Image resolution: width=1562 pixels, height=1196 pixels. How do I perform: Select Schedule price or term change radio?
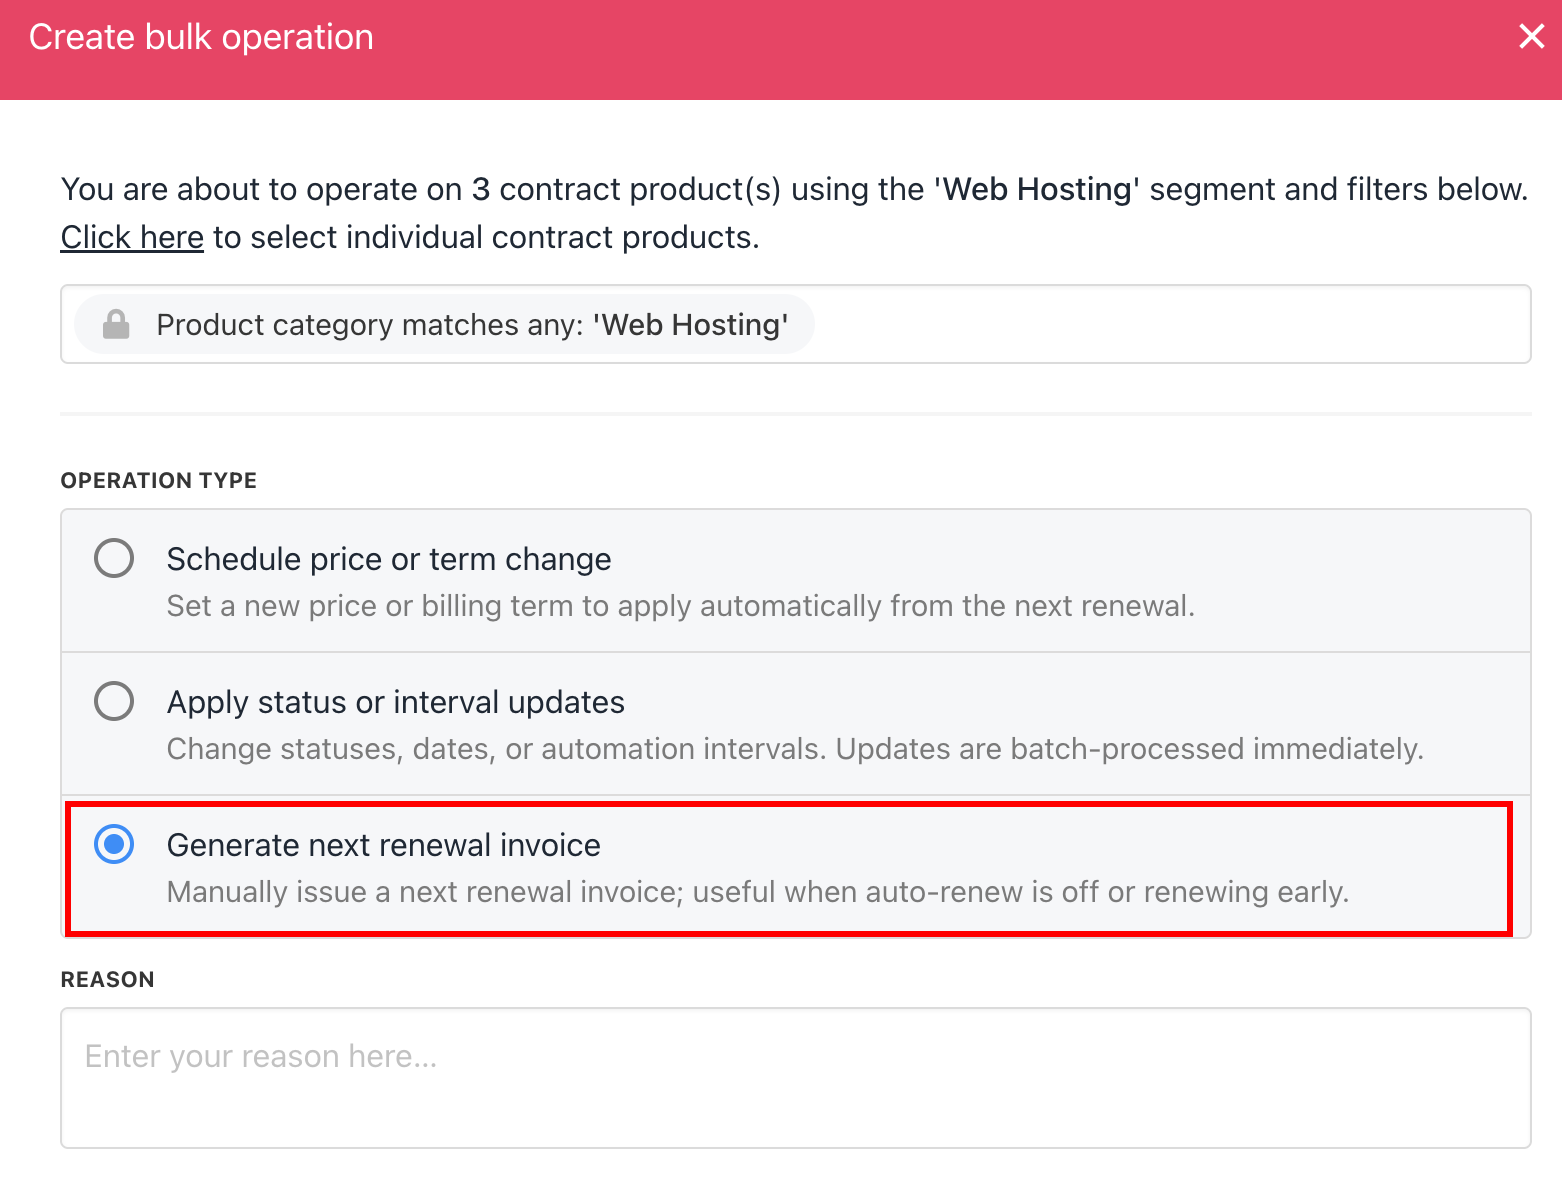pos(114,558)
